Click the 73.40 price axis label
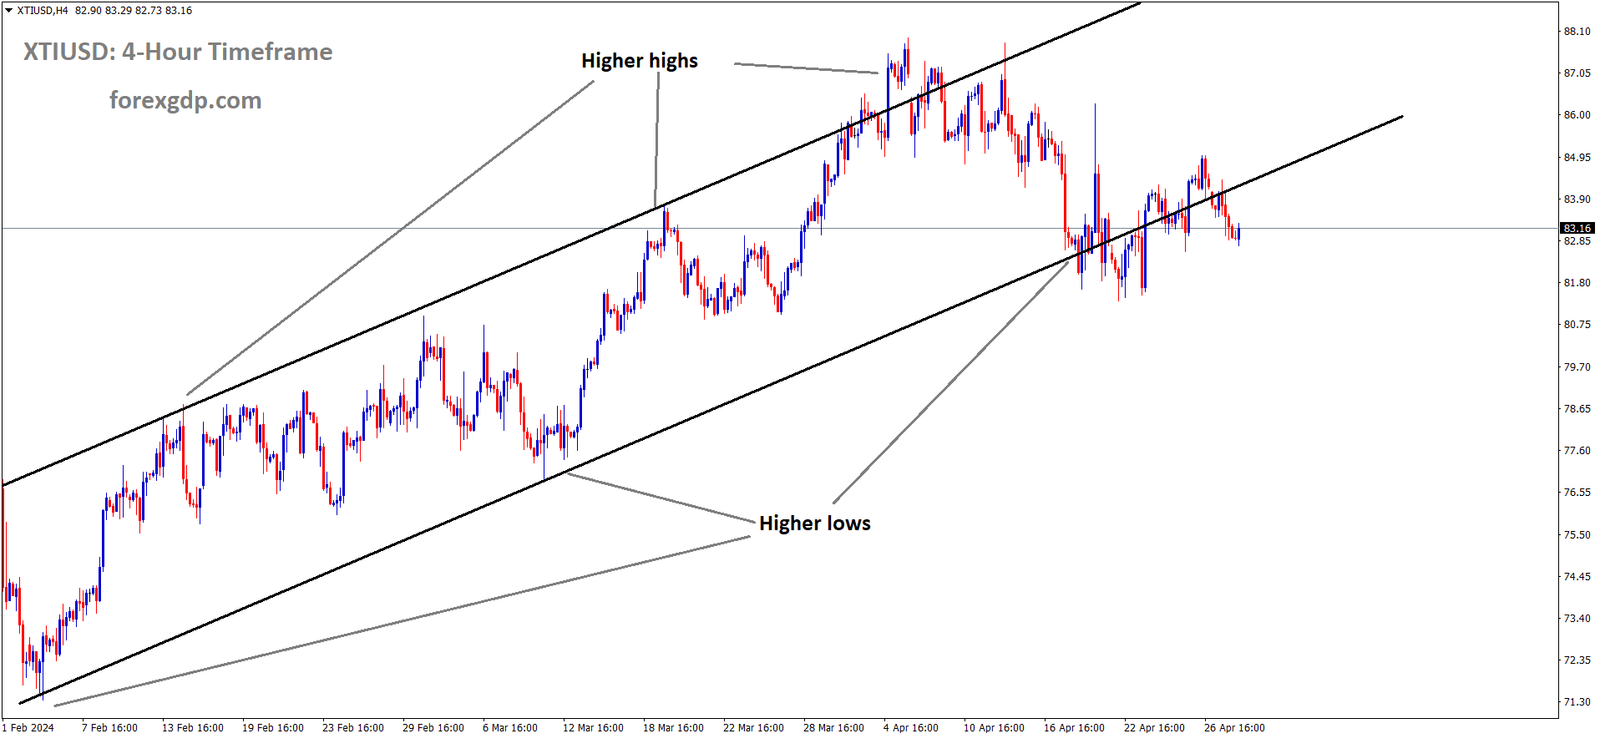 tap(1577, 618)
